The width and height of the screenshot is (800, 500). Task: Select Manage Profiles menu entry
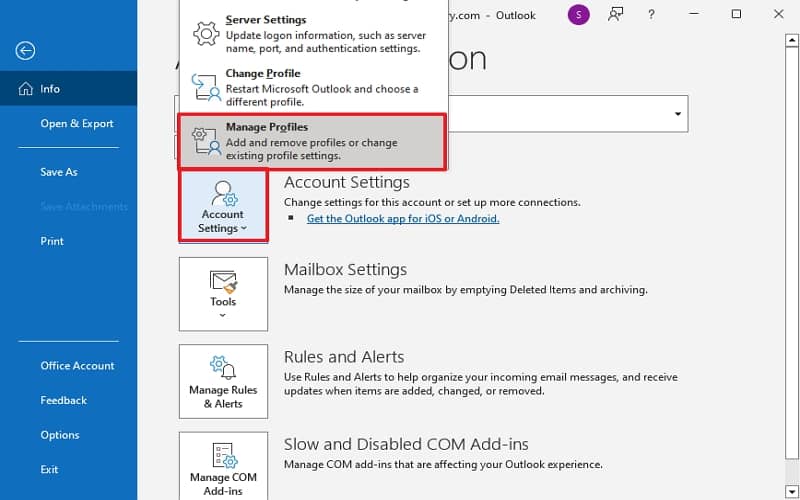pos(312,141)
